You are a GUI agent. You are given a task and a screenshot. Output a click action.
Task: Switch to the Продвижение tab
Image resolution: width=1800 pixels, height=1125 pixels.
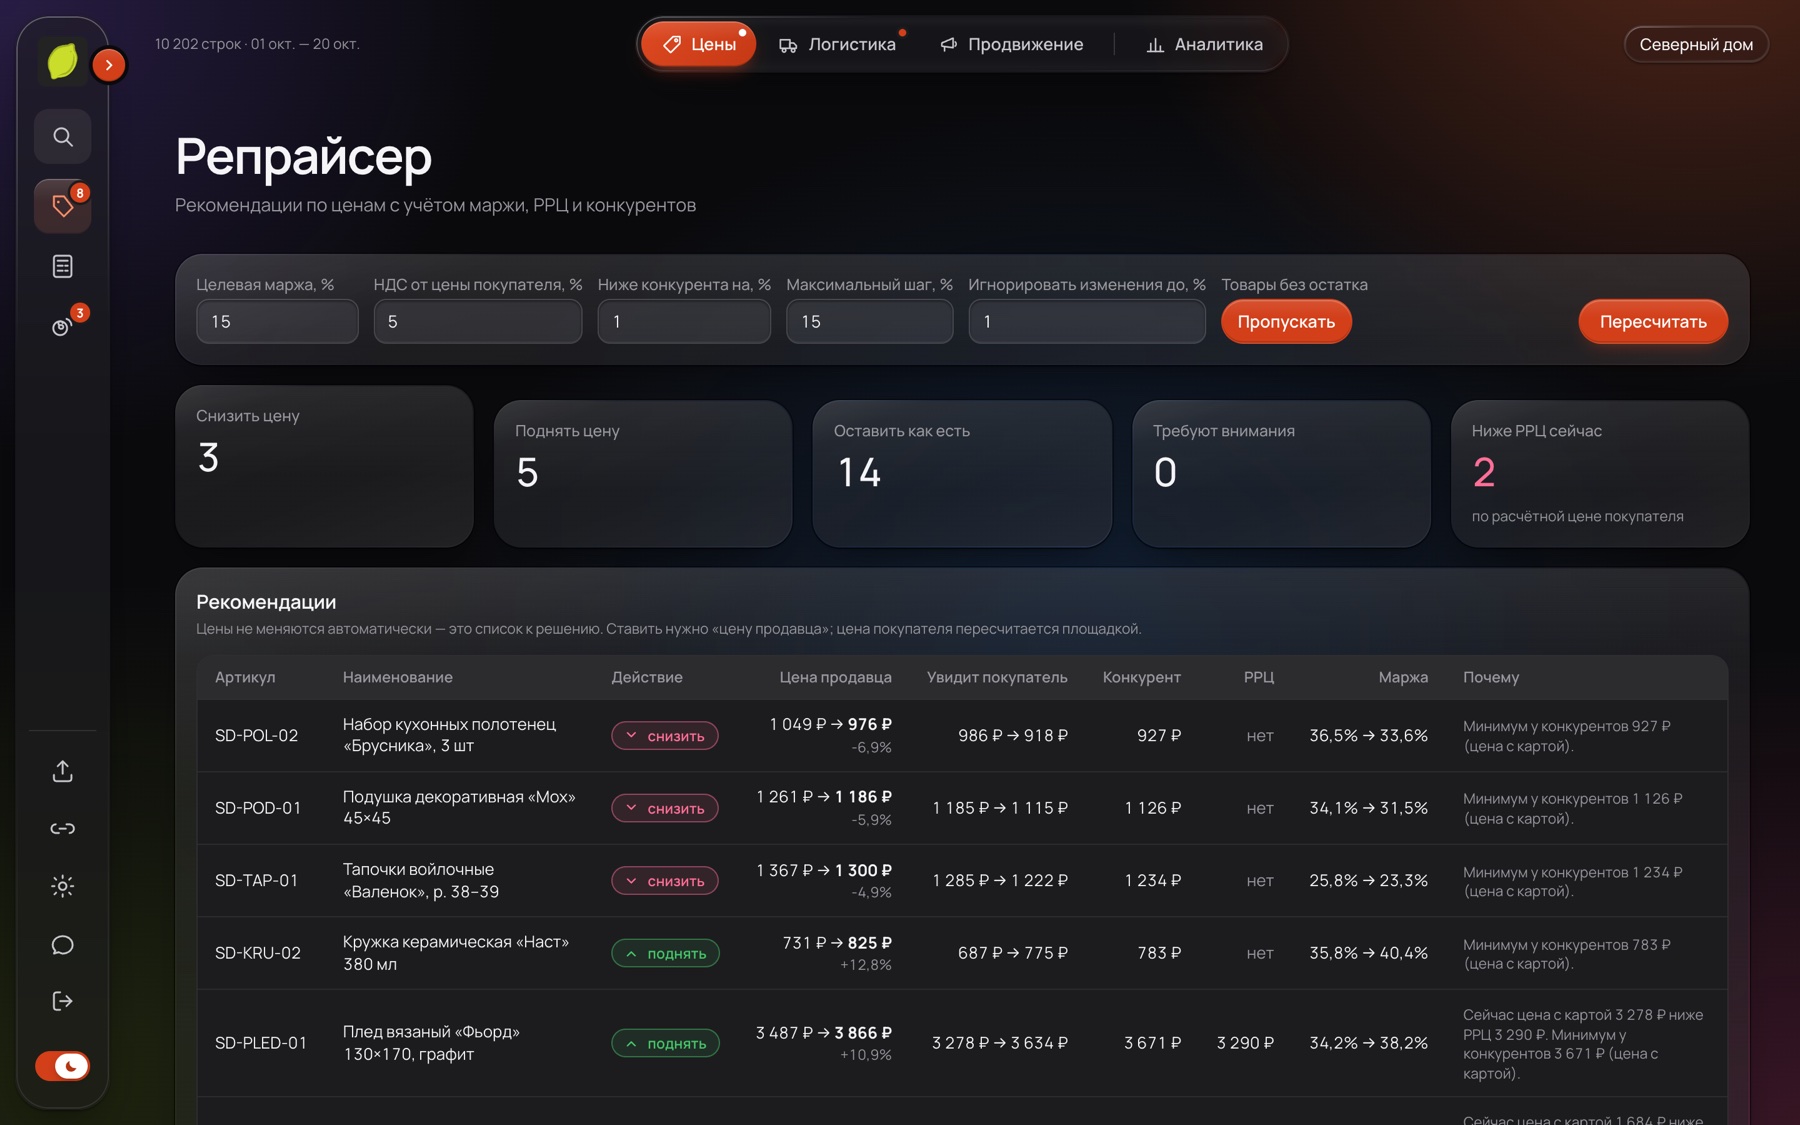(x=1011, y=44)
